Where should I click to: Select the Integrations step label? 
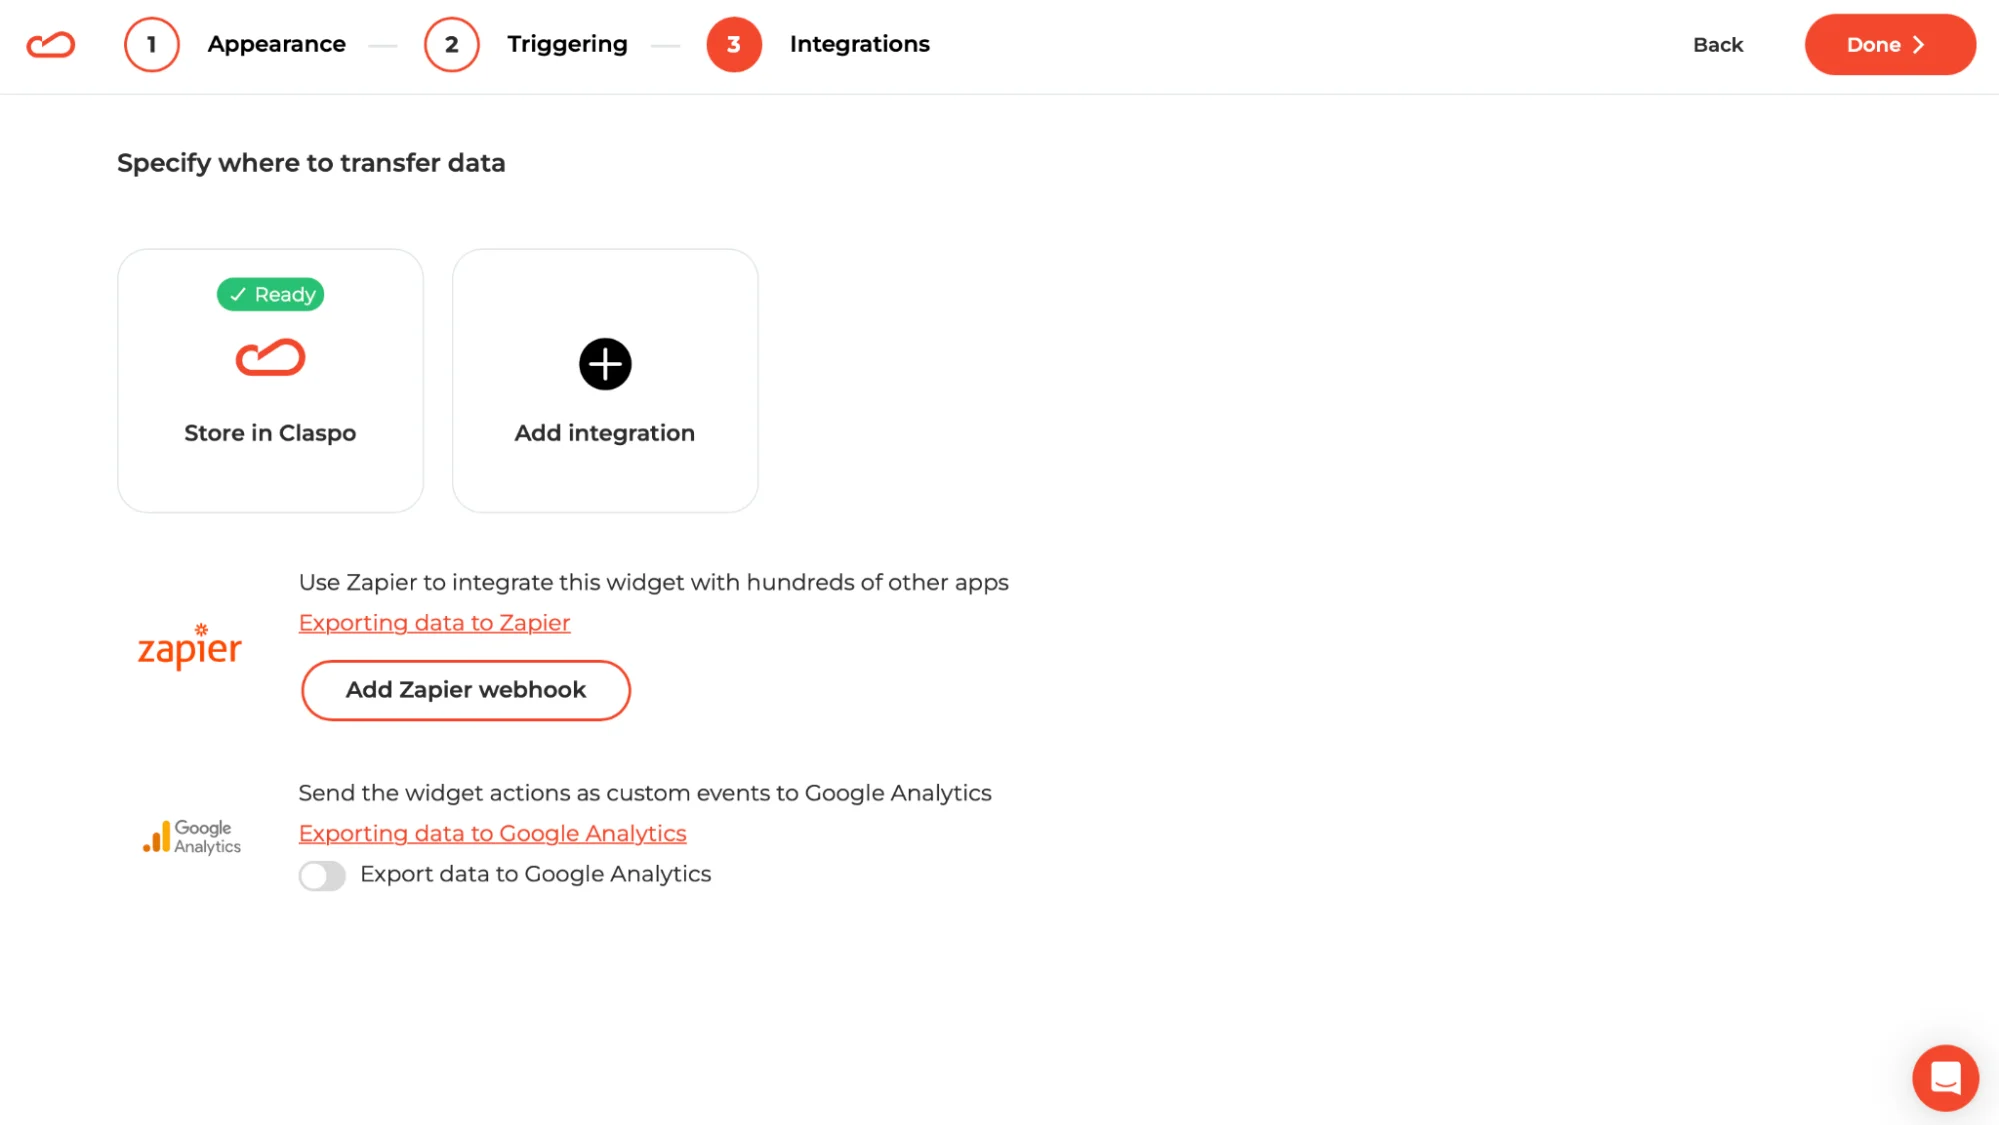point(859,44)
